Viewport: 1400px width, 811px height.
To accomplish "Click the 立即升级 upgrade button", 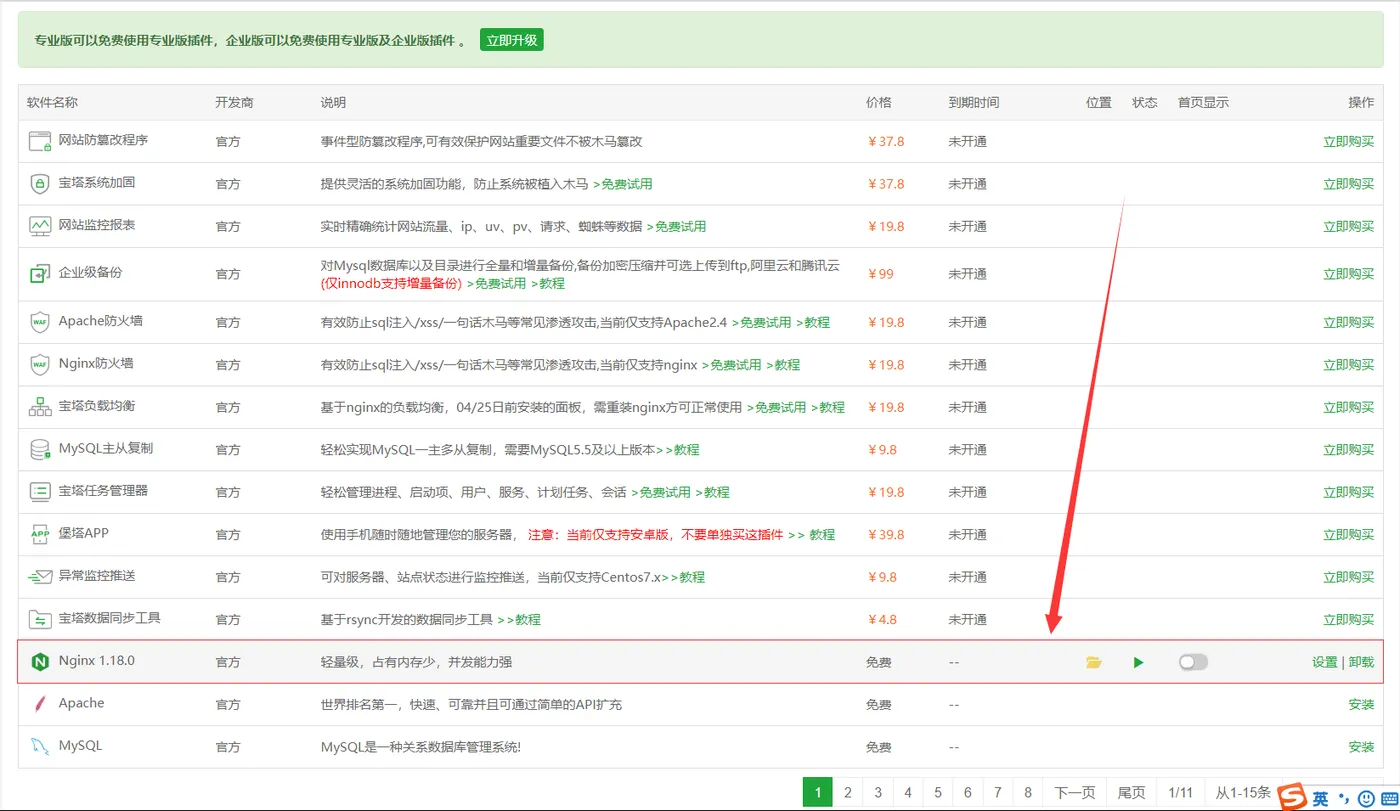I will pos(511,40).
